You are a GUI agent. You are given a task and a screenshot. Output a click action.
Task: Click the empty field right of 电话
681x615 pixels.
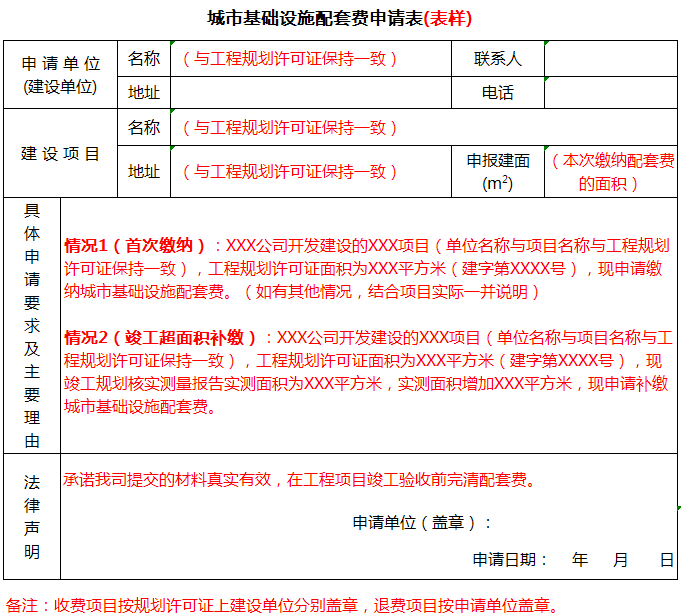(x=610, y=93)
